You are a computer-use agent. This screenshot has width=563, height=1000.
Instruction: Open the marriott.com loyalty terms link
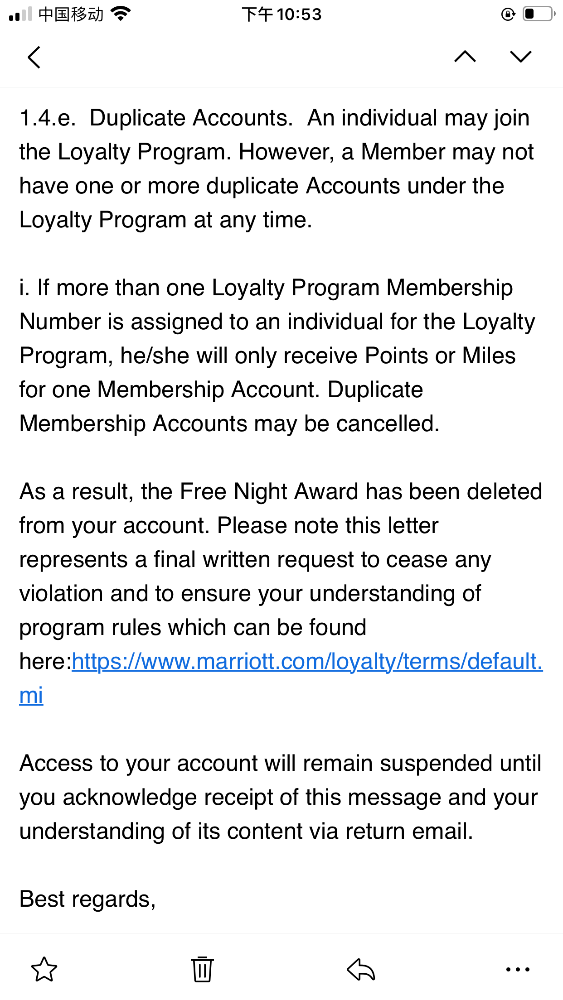pos(307,661)
